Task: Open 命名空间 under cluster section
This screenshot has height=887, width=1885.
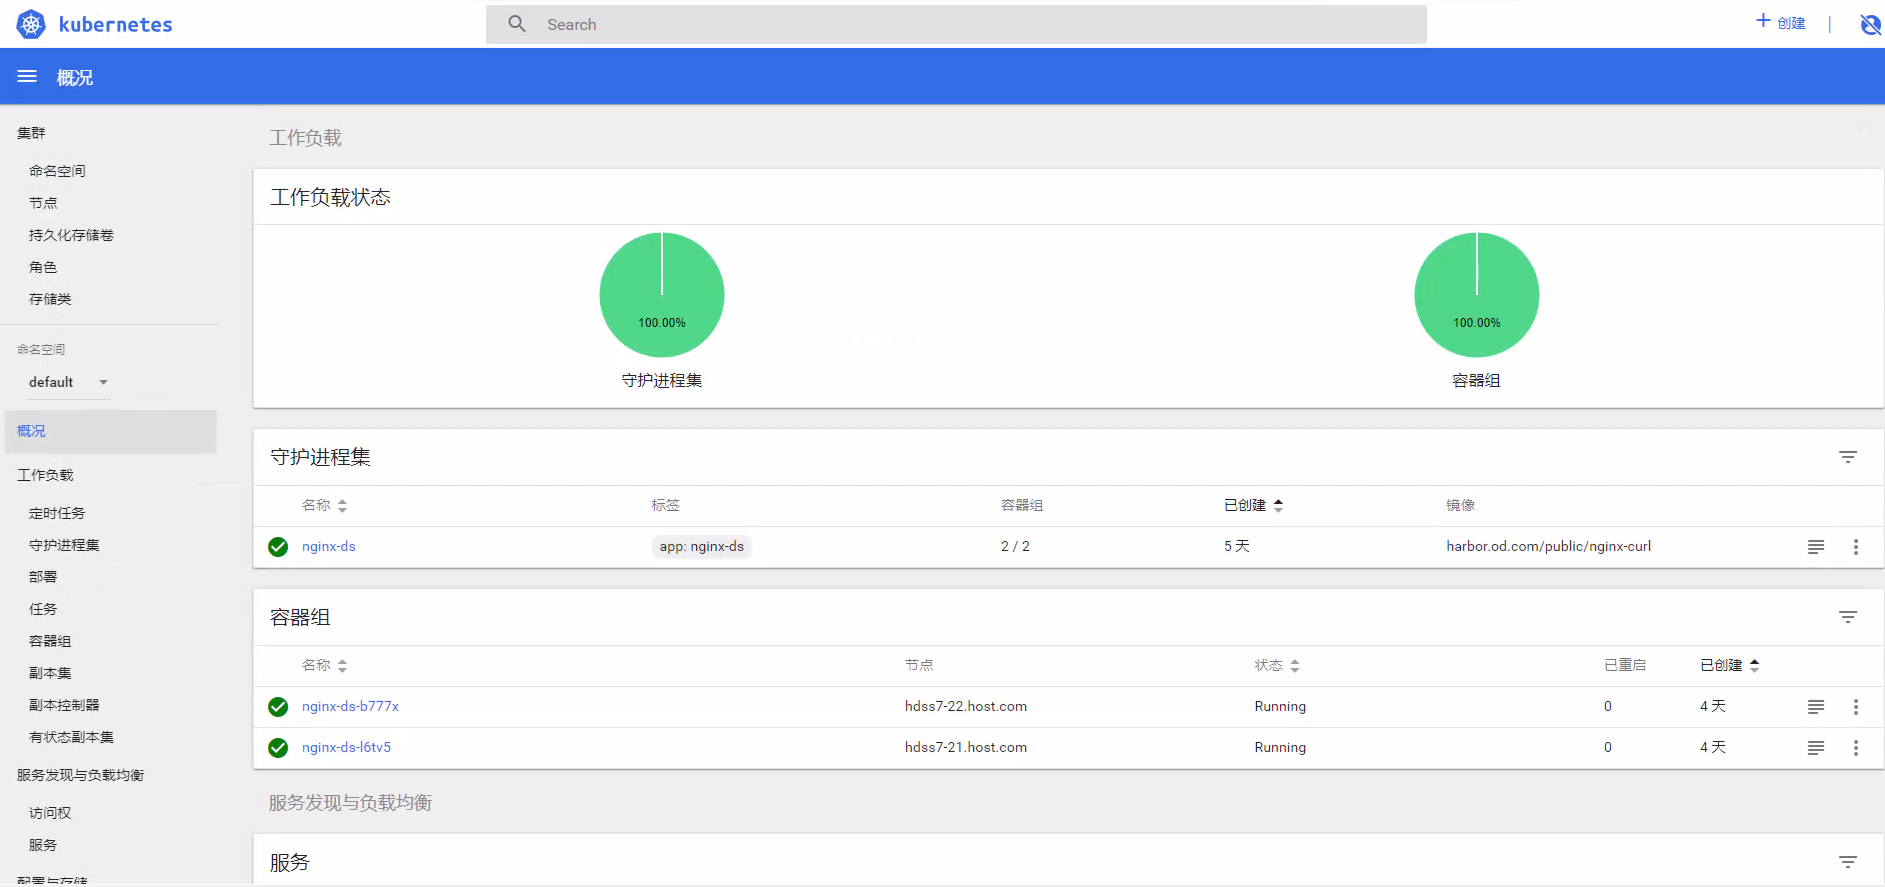Action: click(x=57, y=171)
